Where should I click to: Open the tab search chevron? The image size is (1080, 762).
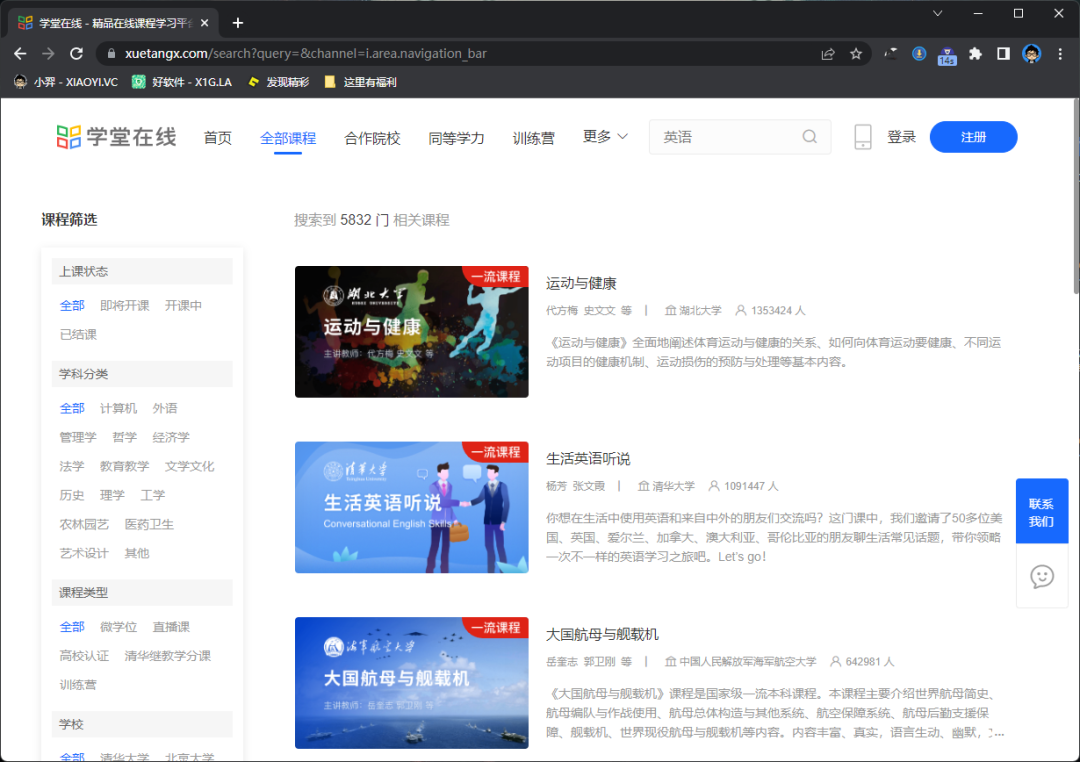coord(938,13)
